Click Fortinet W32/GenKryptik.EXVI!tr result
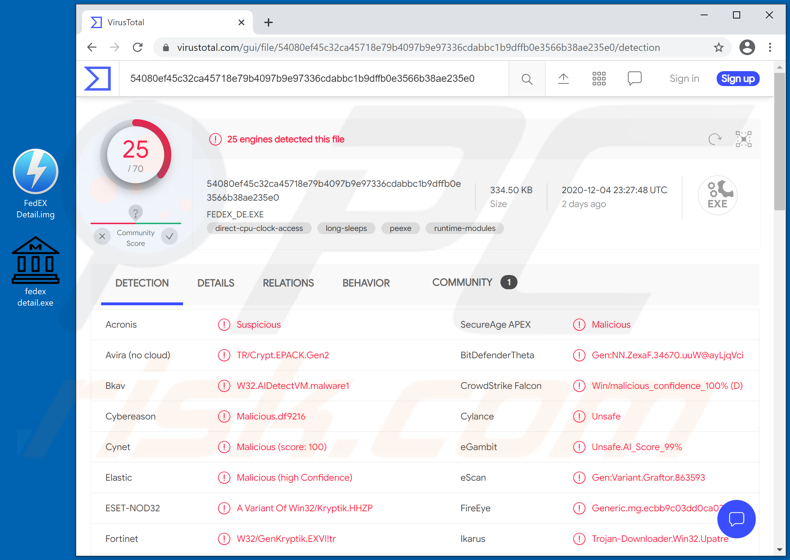The height and width of the screenshot is (560, 790). [x=286, y=539]
